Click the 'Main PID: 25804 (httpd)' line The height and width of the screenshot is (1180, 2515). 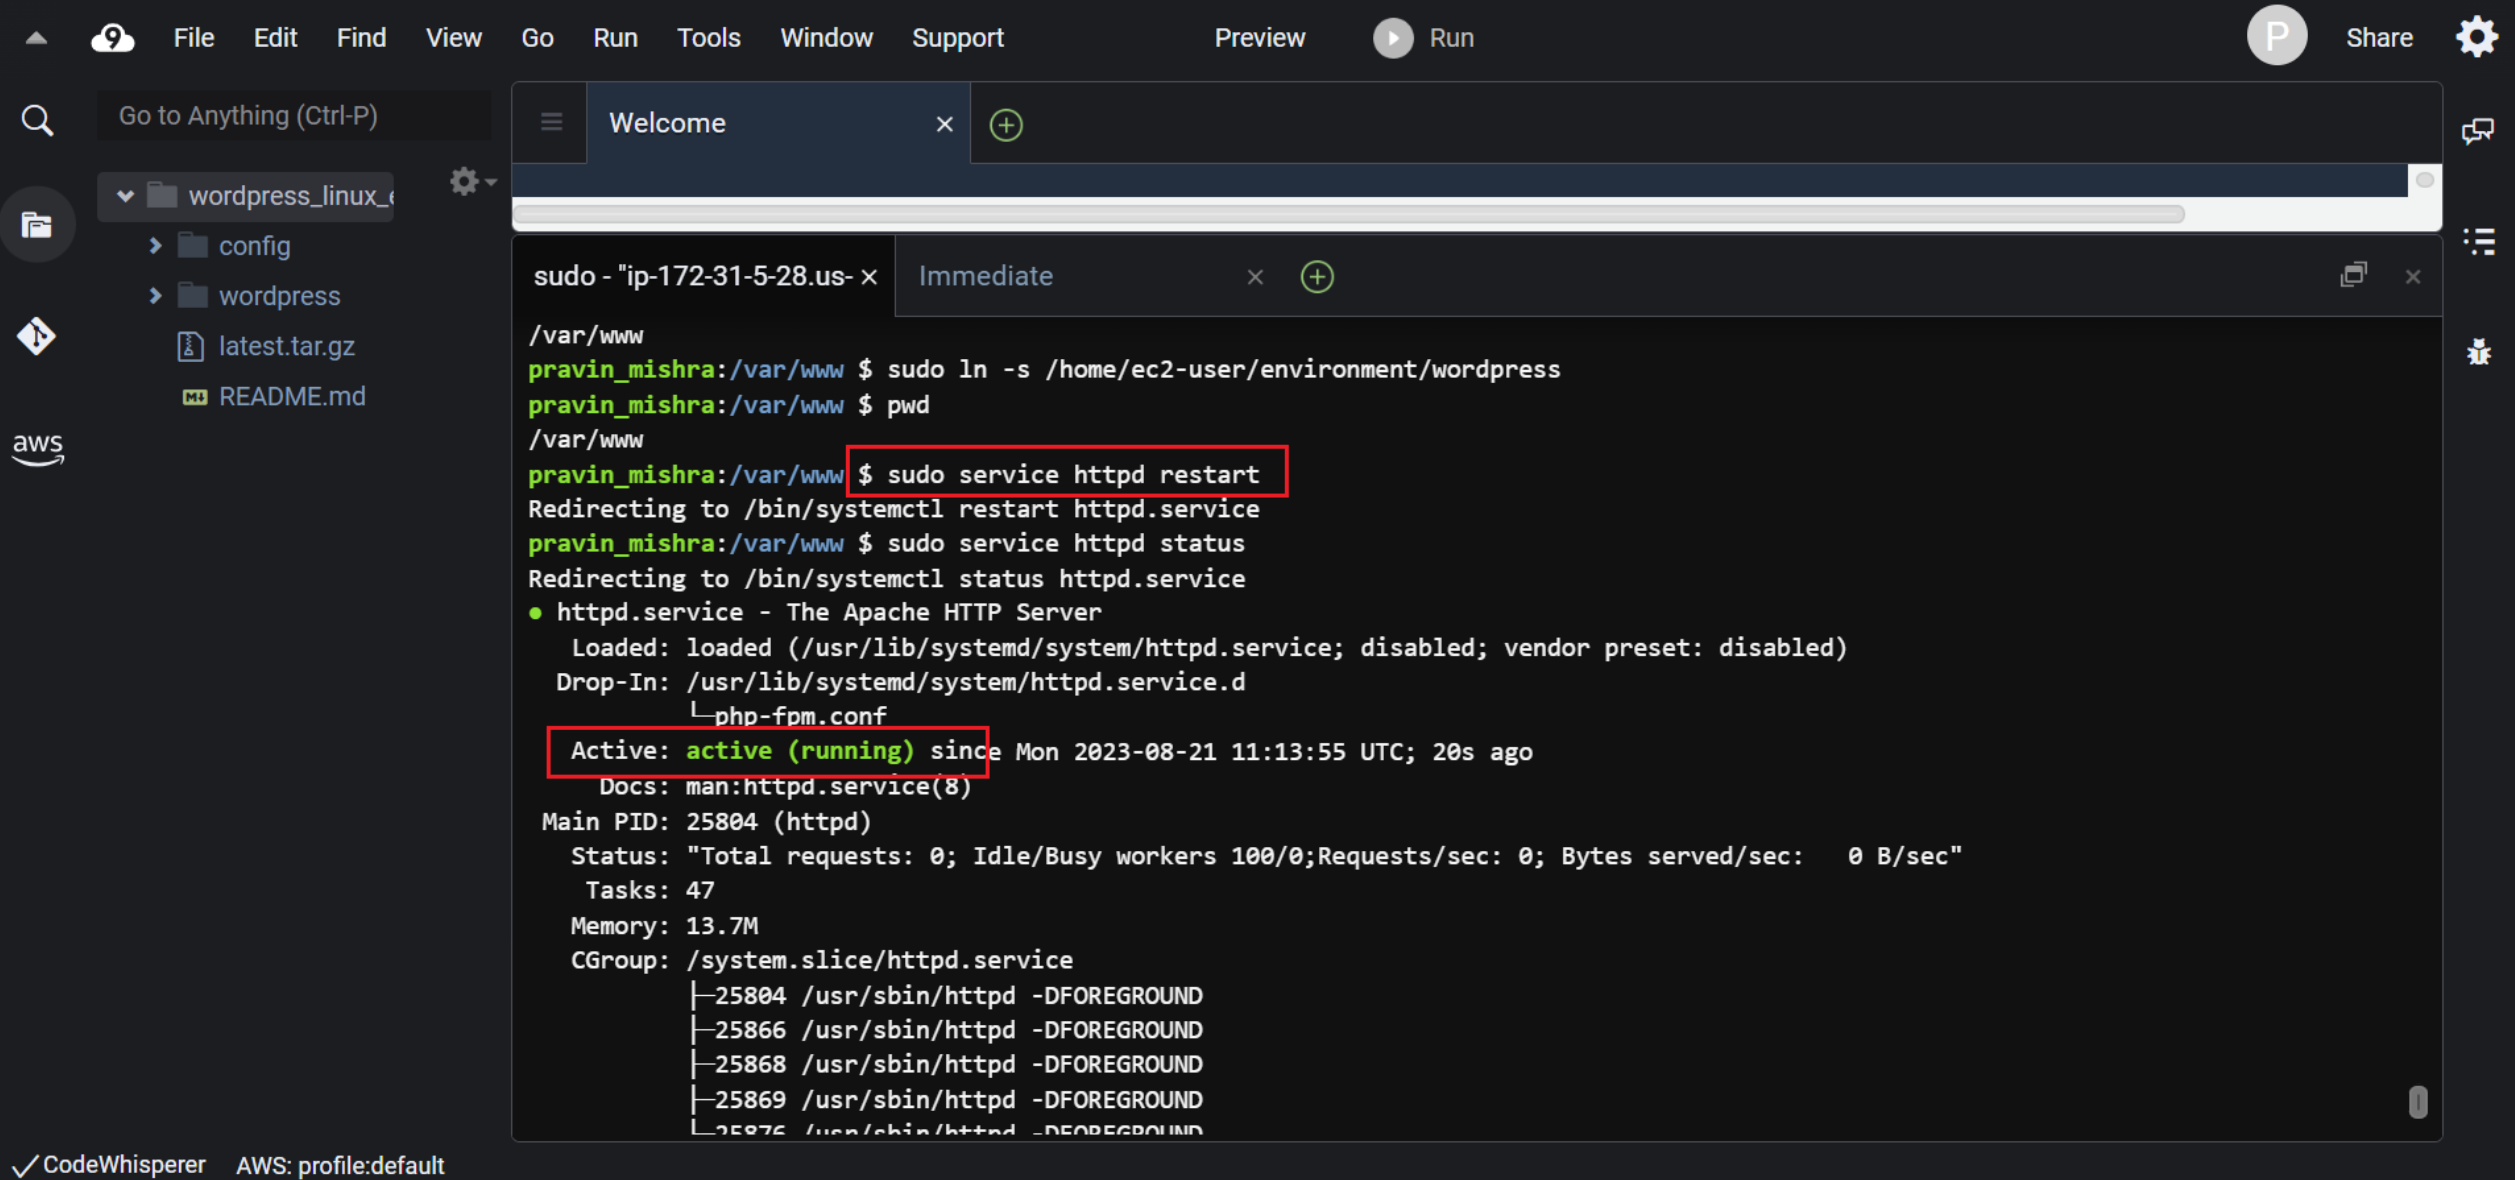(x=706, y=822)
